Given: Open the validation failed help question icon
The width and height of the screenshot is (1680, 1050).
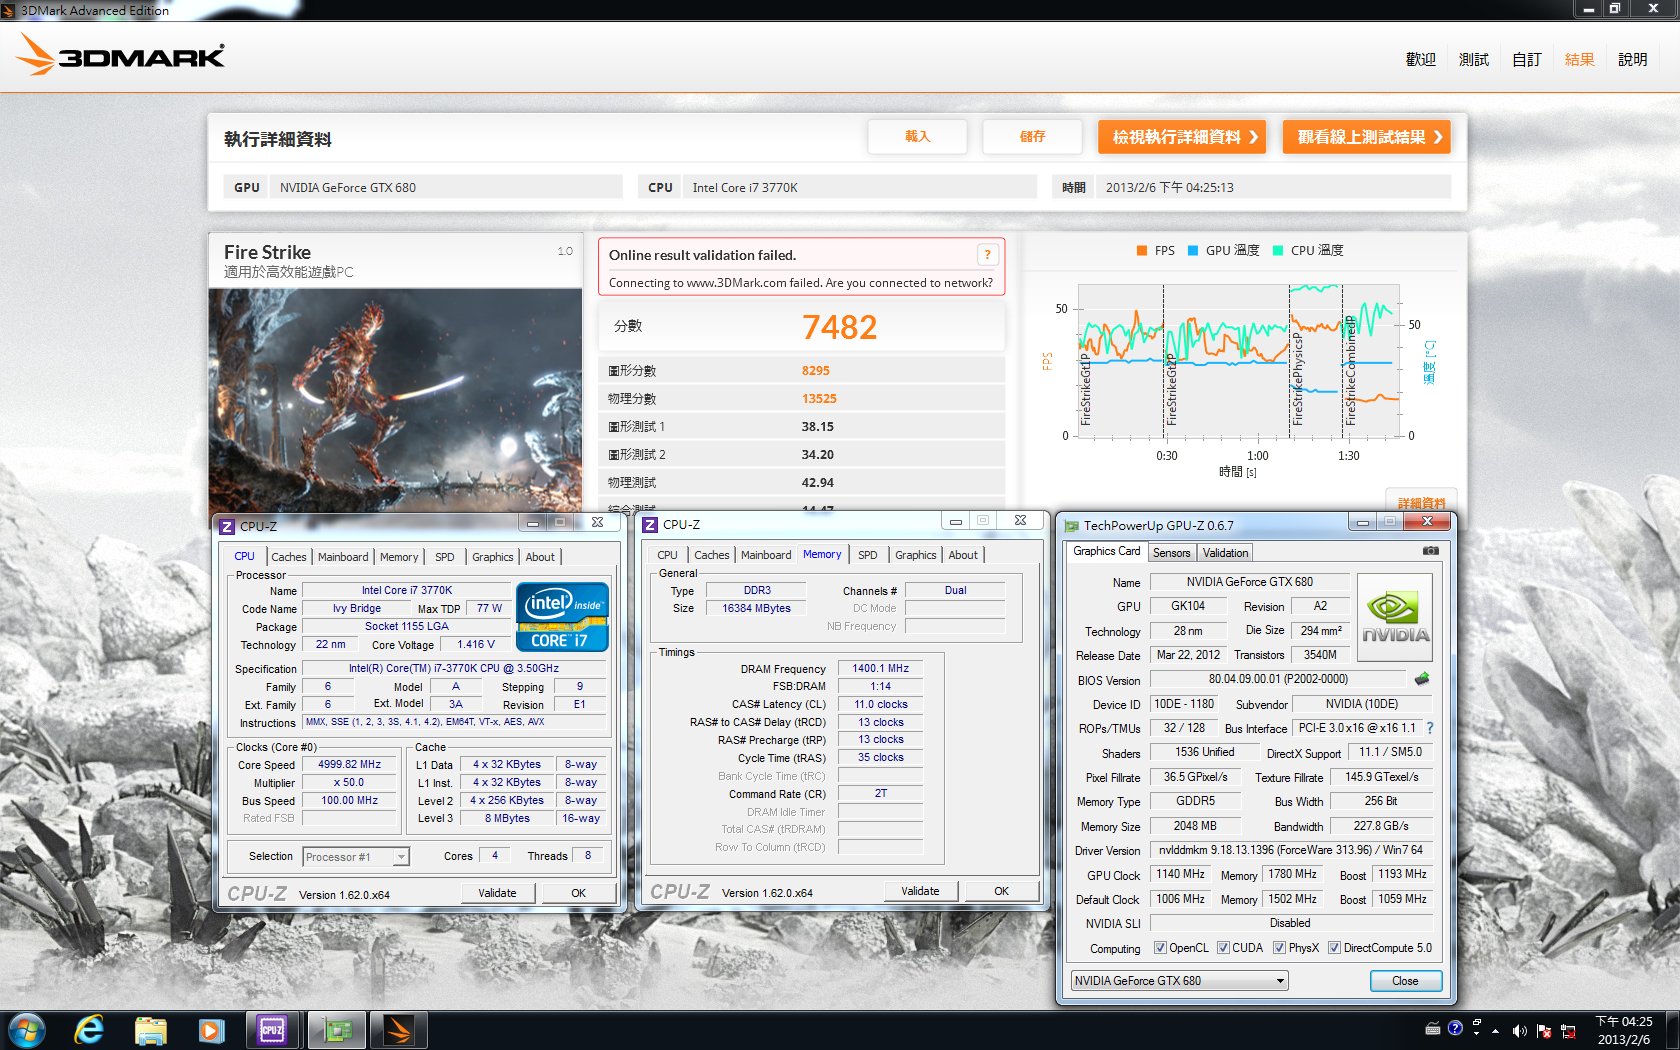Looking at the screenshot, I should point(987,254).
